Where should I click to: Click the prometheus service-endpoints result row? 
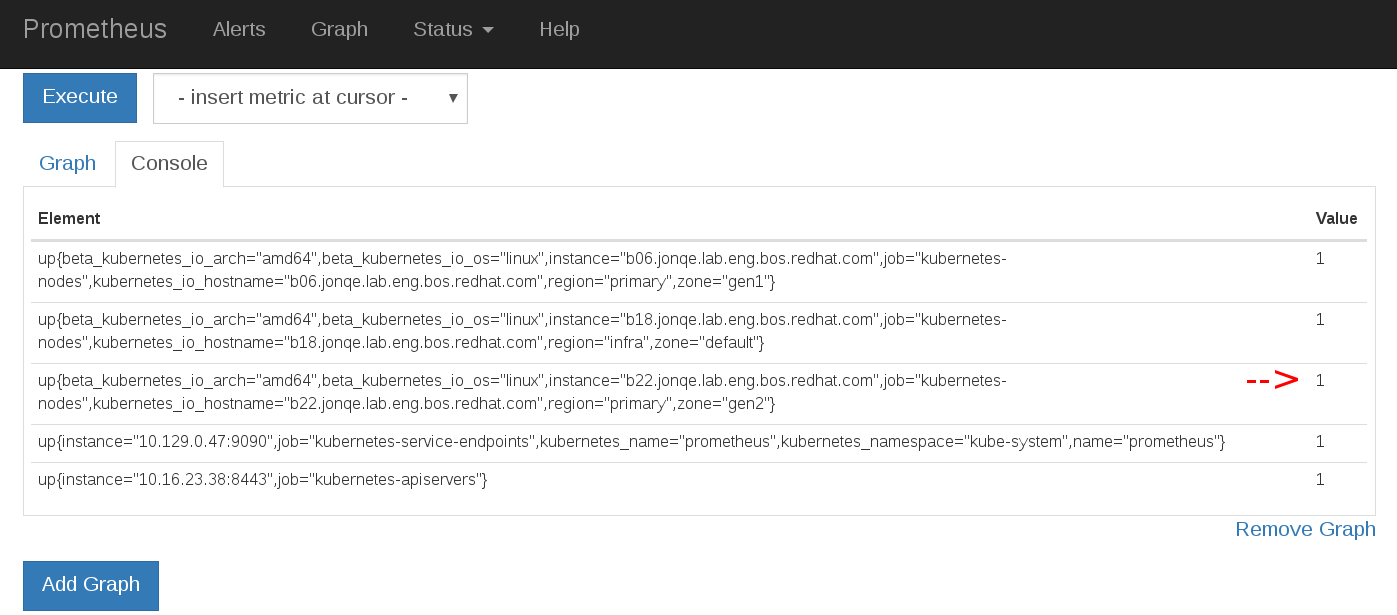630,442
